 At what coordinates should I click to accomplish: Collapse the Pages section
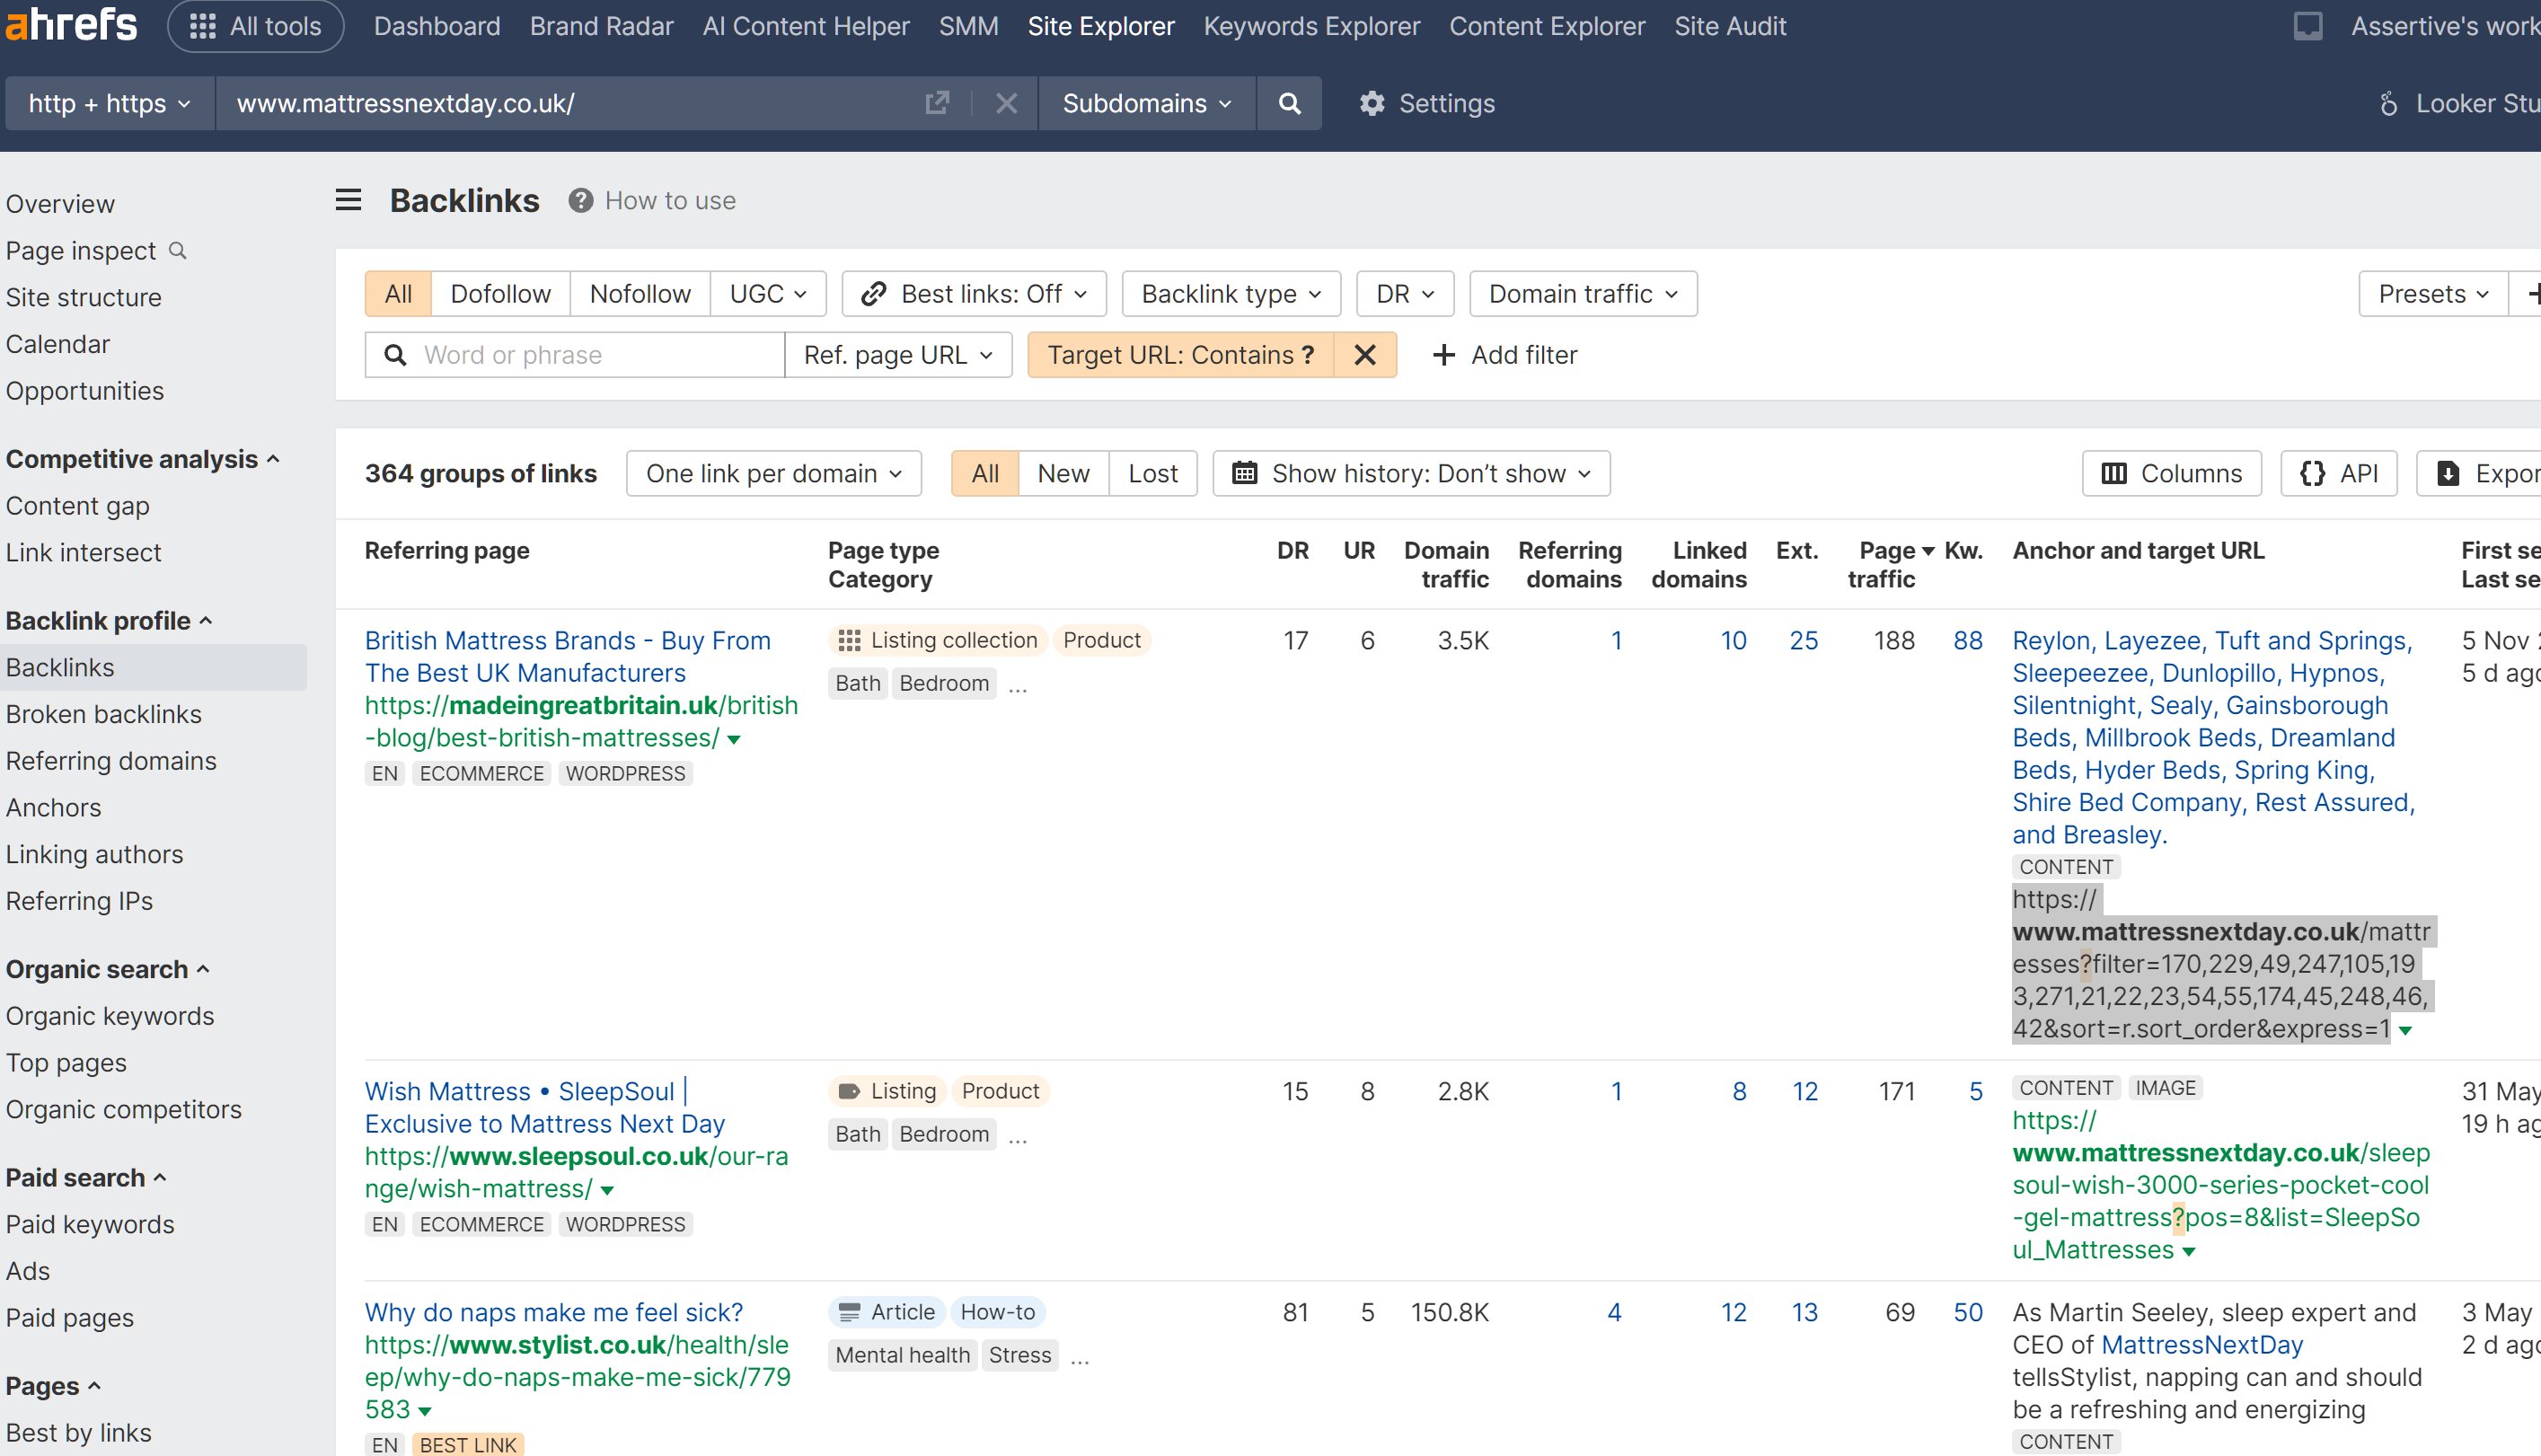(53, 1386)
